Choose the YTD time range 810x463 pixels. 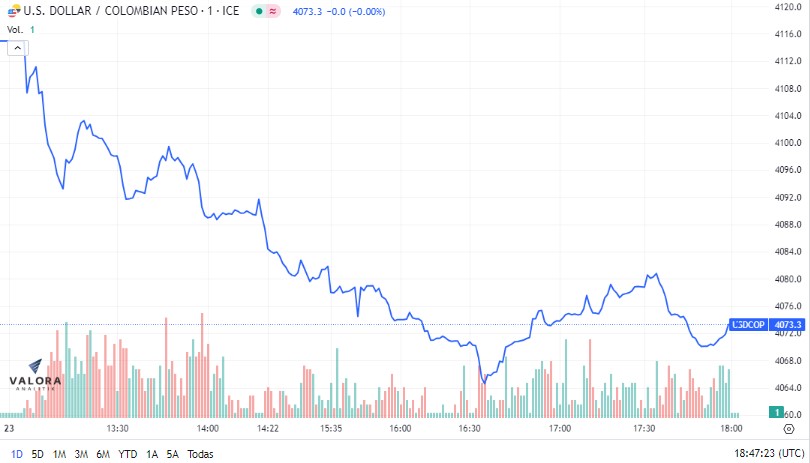tap(128, 454)
